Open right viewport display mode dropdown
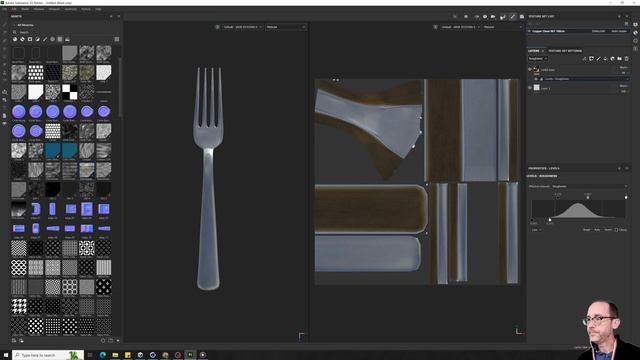The width and height of the screenshot is (640, 360). pyautogui.click(x=502, y=27)
